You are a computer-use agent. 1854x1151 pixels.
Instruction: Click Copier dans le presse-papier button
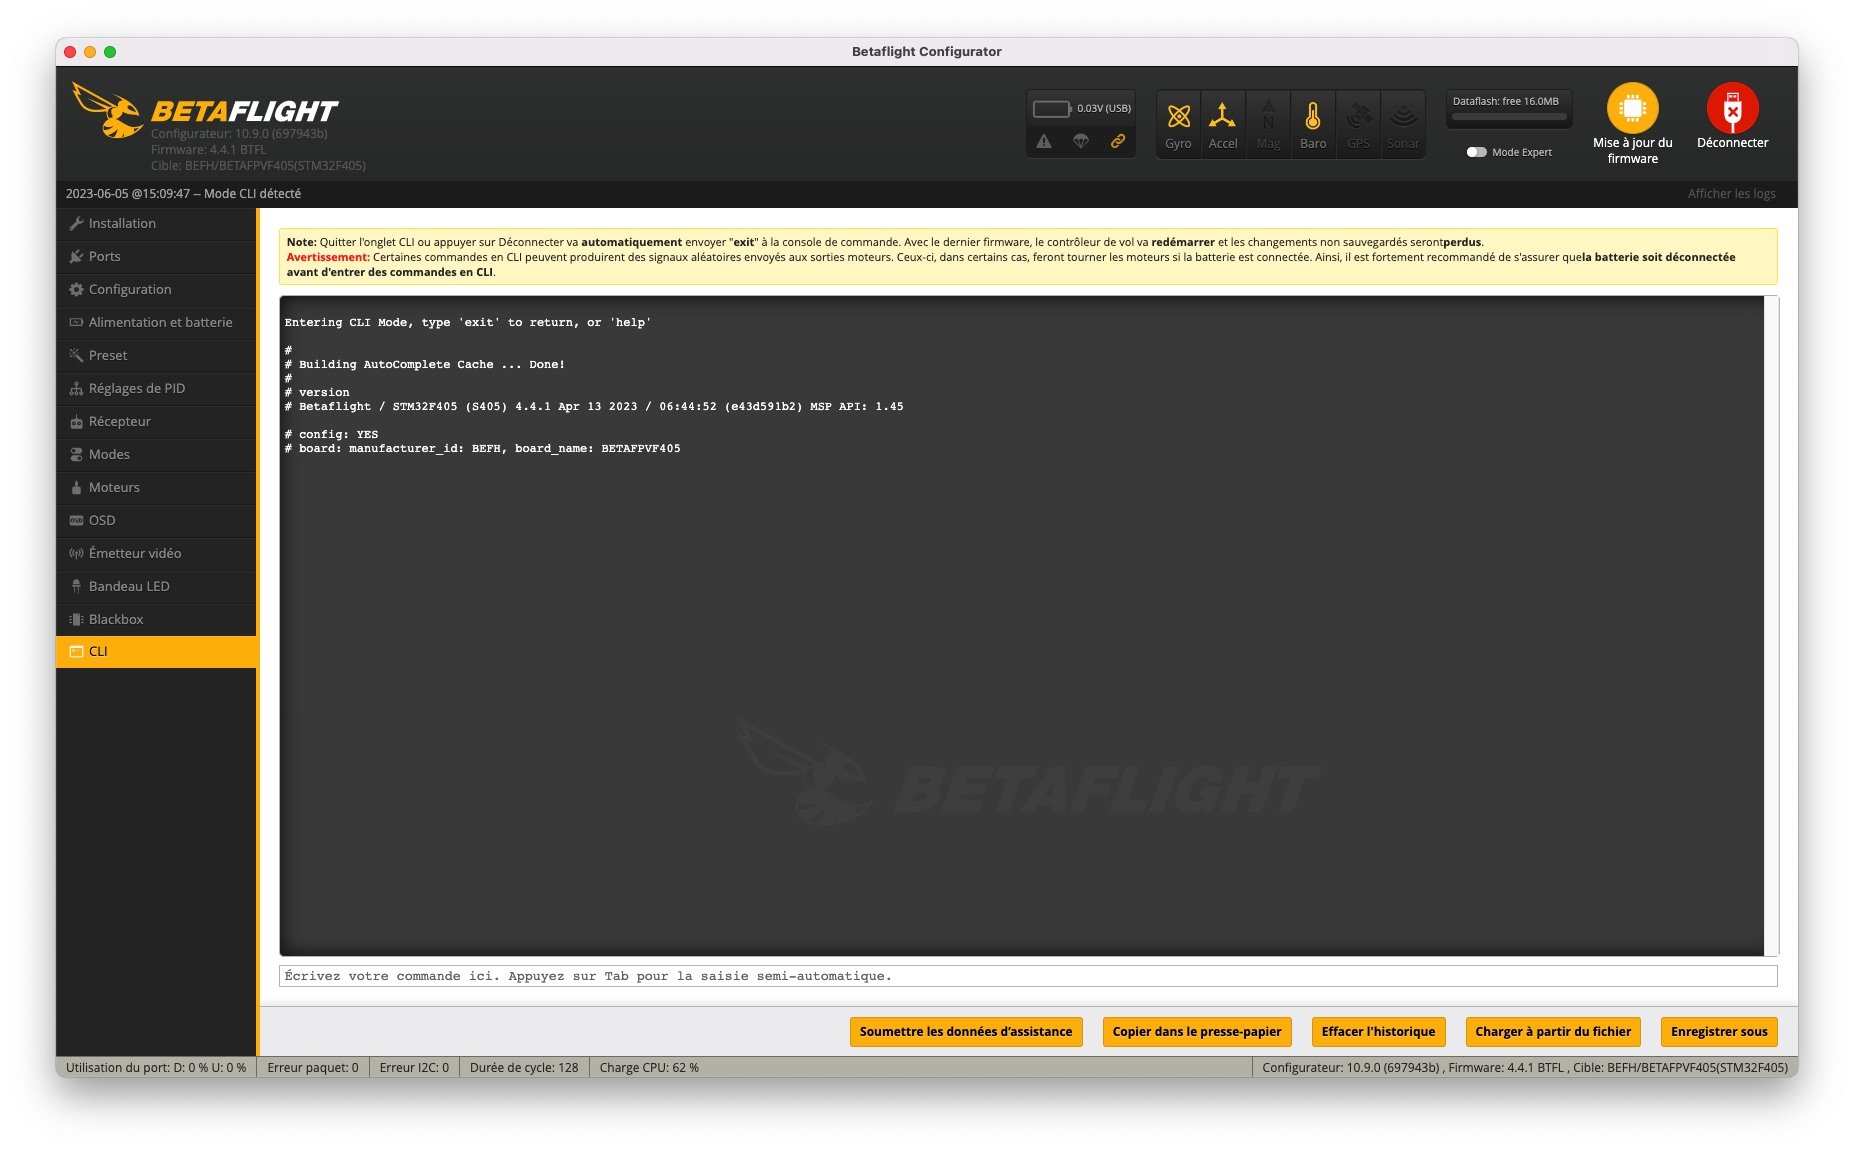click(x=1196, y=1032)
